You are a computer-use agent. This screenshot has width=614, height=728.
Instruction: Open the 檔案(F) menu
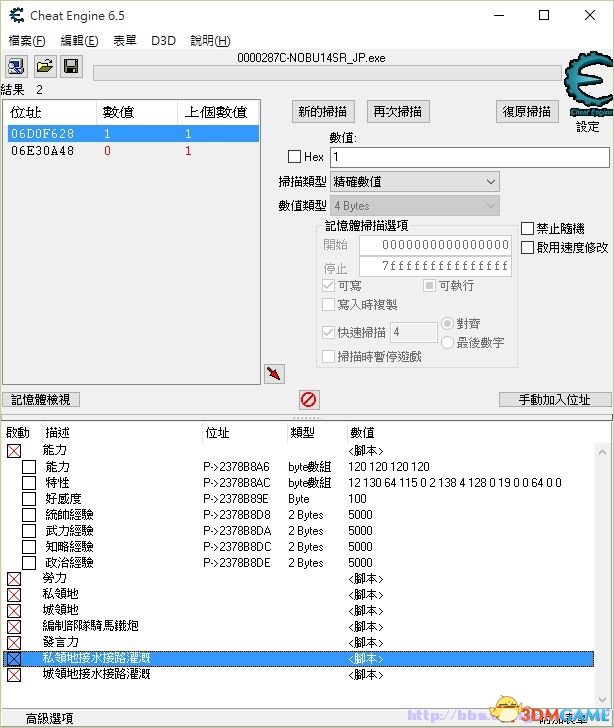(x=27, y=41)
